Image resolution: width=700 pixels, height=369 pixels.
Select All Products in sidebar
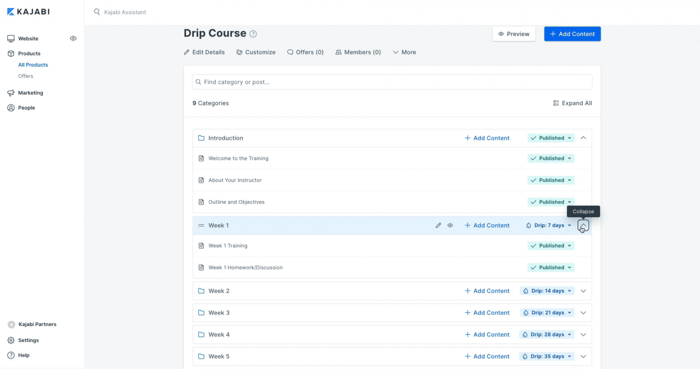point(33,65)
